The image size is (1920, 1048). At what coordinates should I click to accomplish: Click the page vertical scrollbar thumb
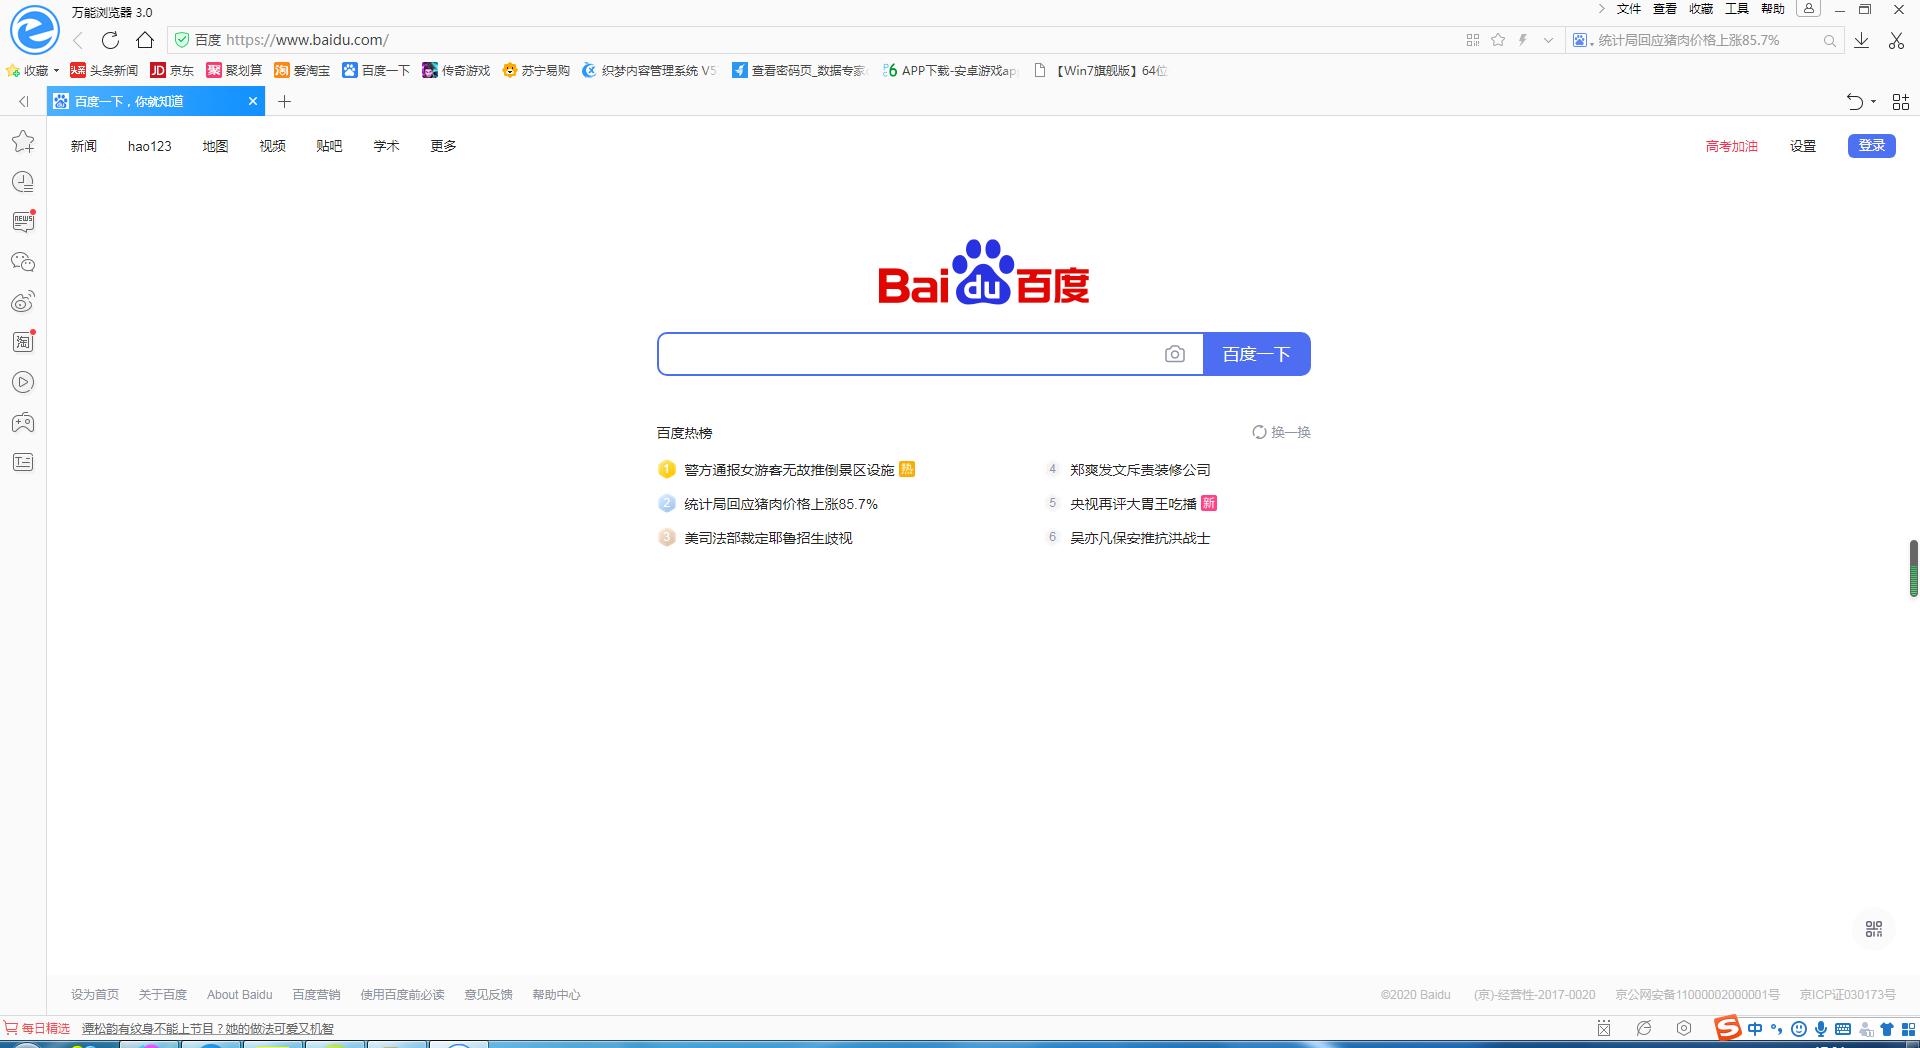1914,568
